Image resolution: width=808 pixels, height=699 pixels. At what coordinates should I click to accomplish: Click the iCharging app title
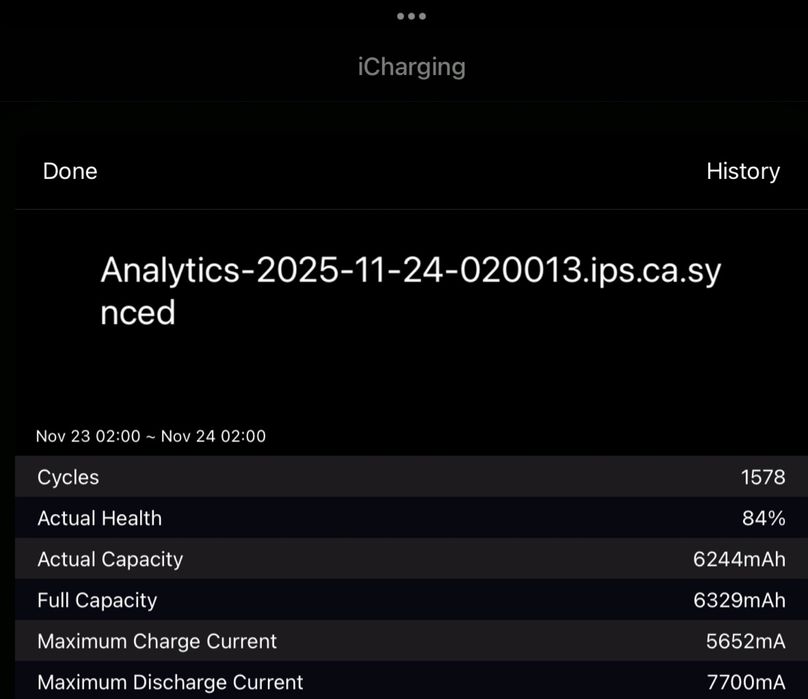point(411,67)
